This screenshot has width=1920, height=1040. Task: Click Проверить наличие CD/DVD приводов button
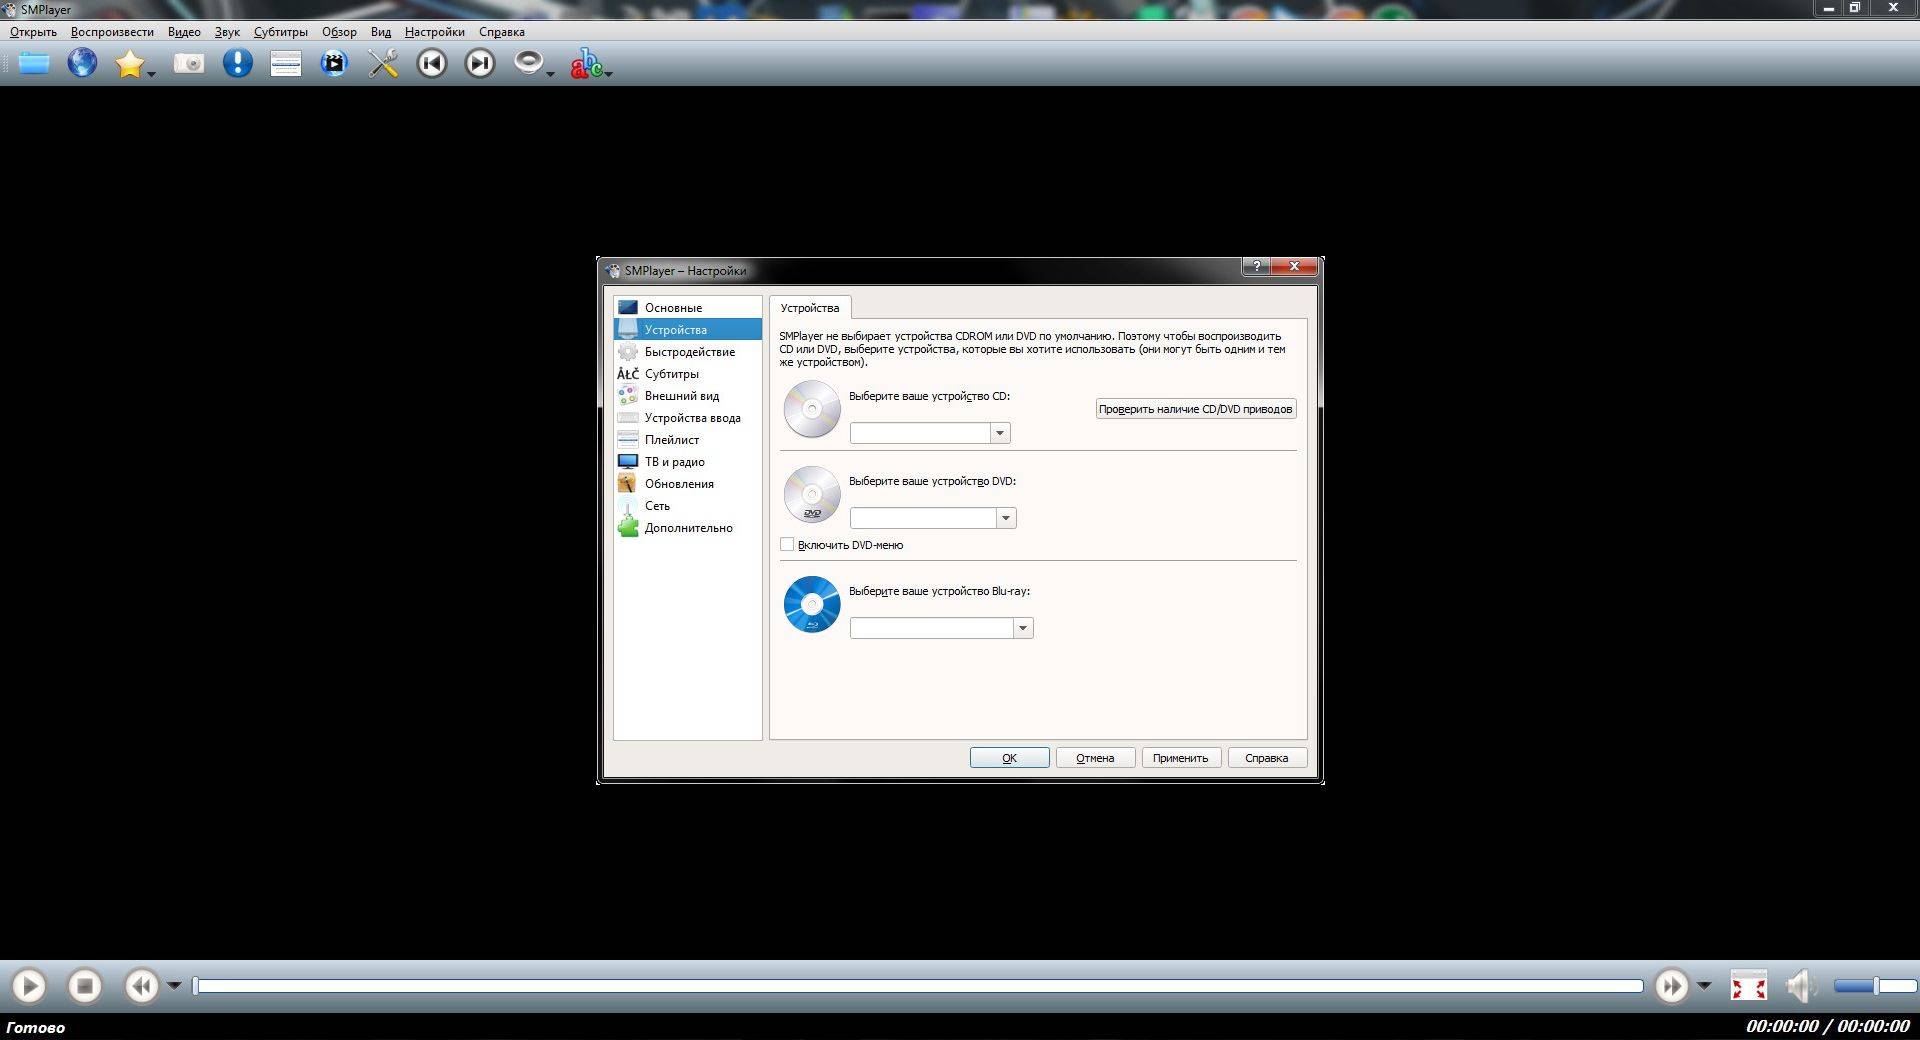(x=1196, y=409)
